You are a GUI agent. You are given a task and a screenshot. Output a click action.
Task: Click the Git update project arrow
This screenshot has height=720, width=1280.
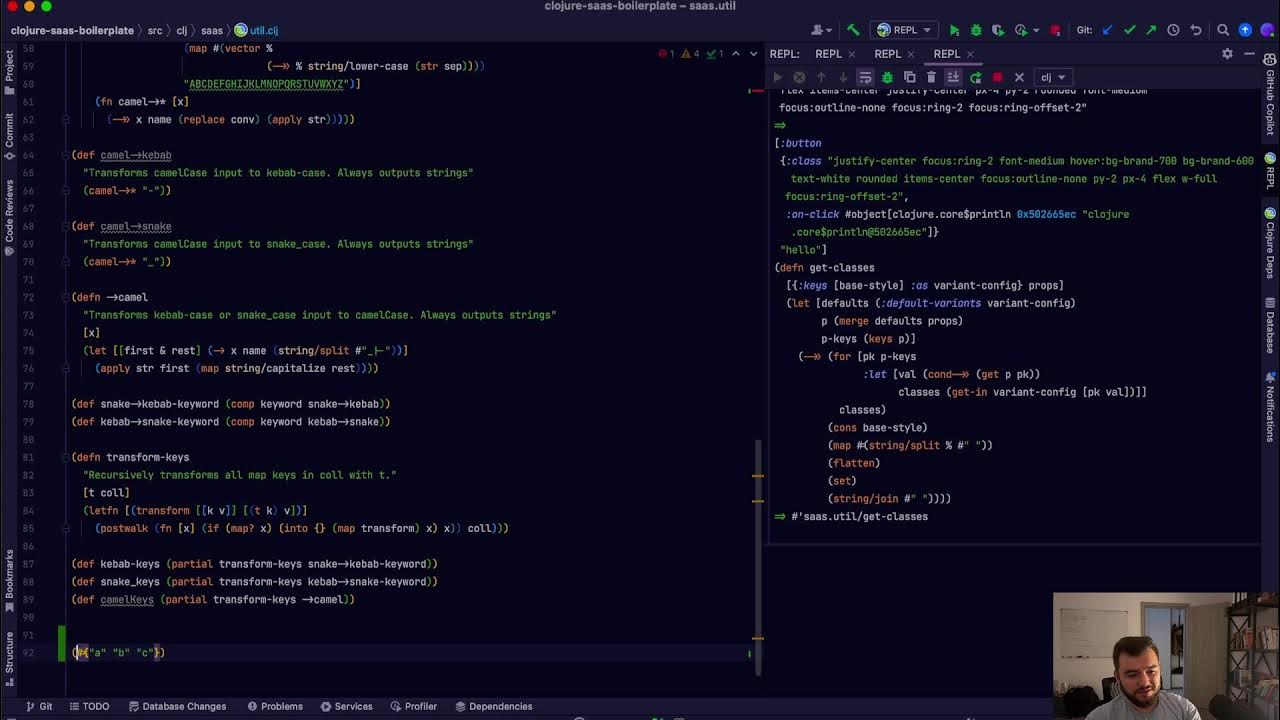click(1107, 30)
